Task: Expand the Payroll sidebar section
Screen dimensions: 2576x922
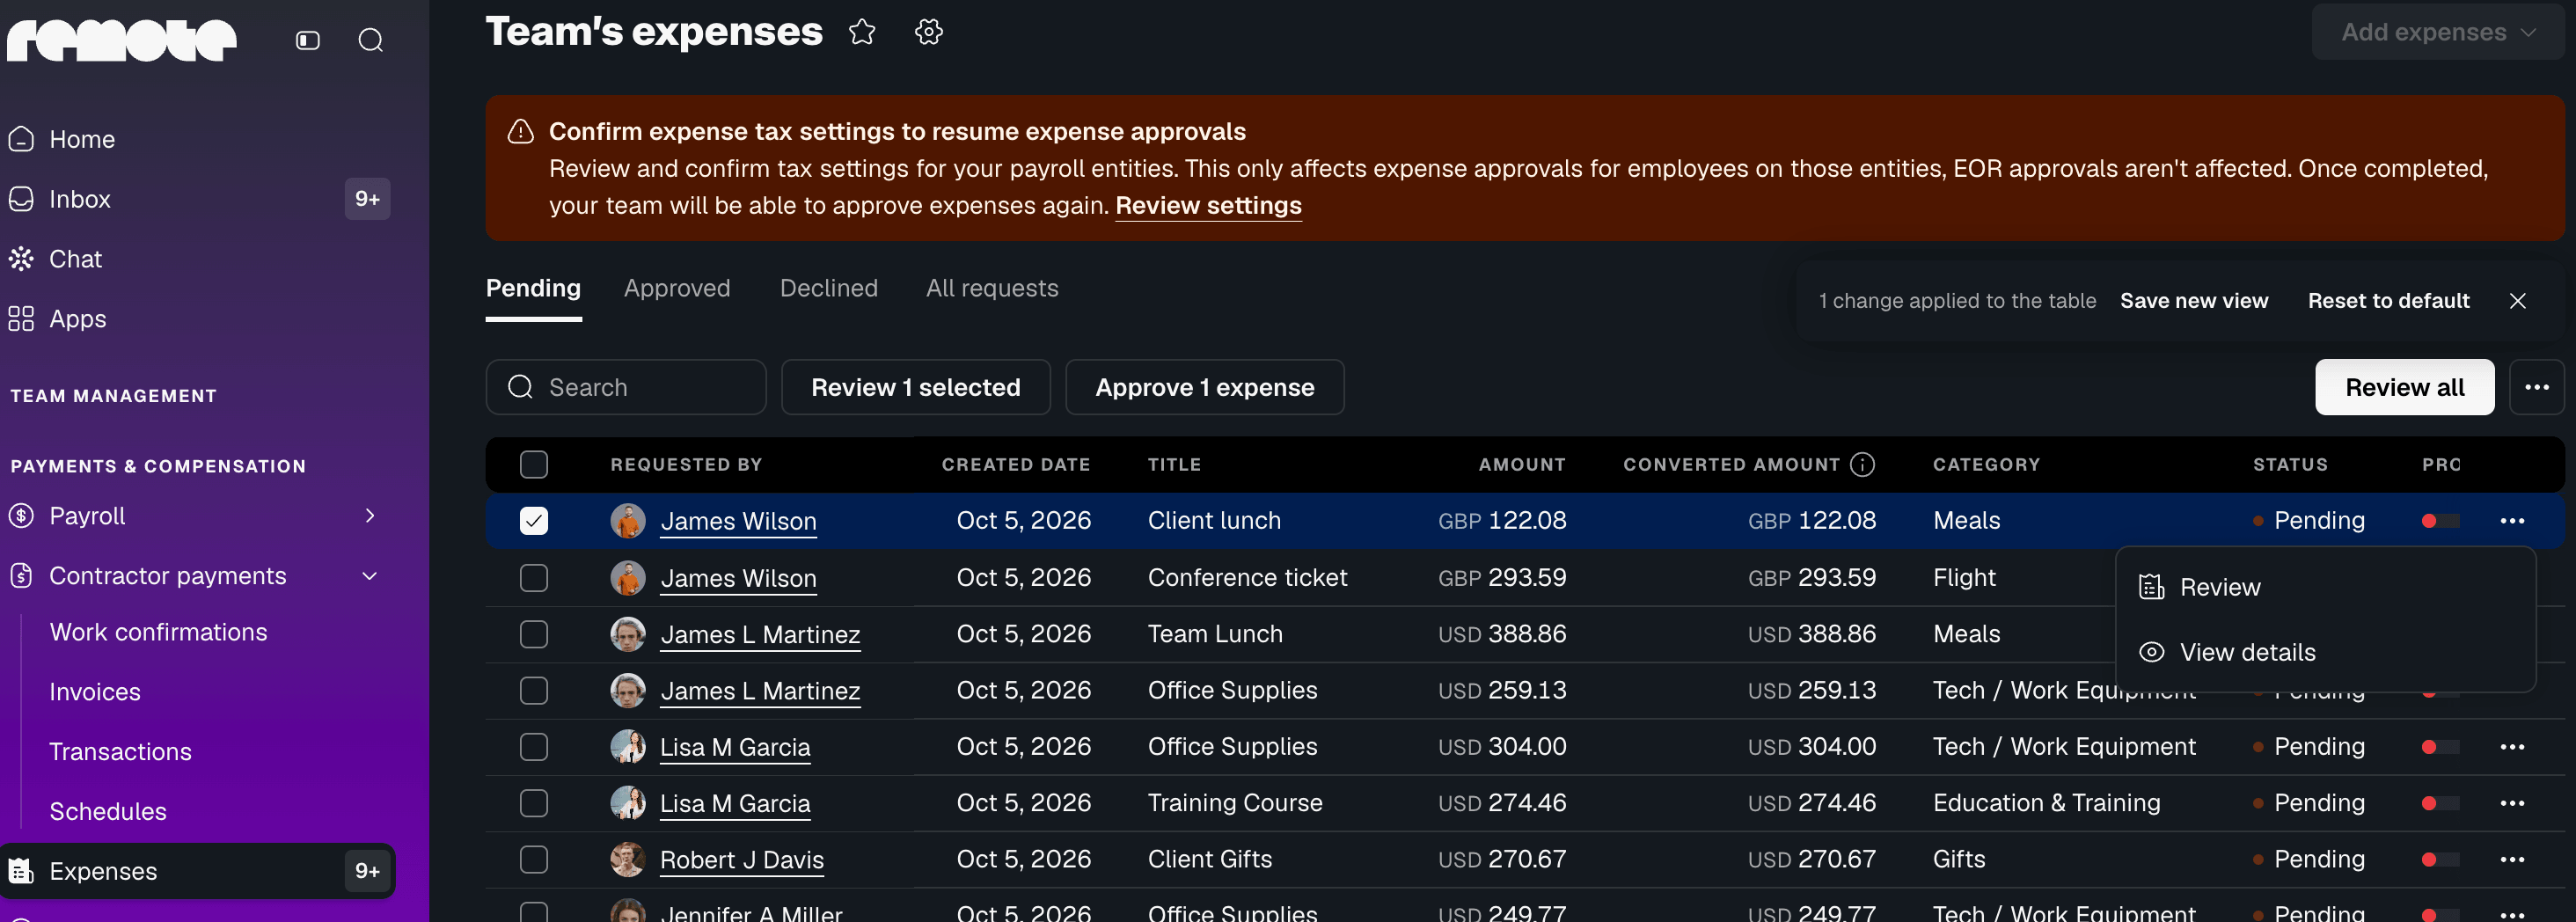Action: click(370, 516)
